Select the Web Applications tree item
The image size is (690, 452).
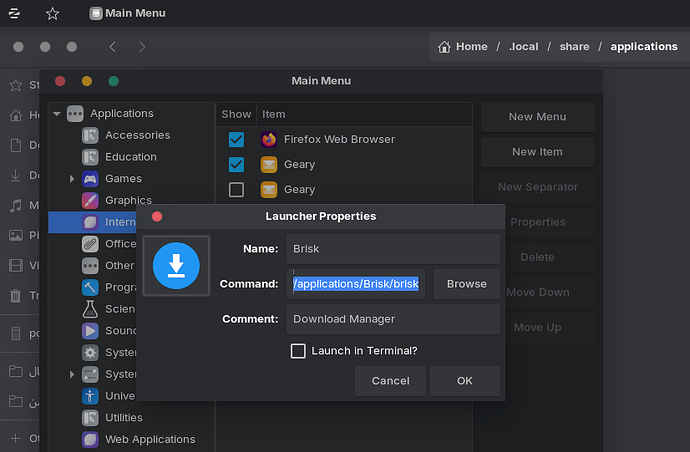[x=150, y=439]
